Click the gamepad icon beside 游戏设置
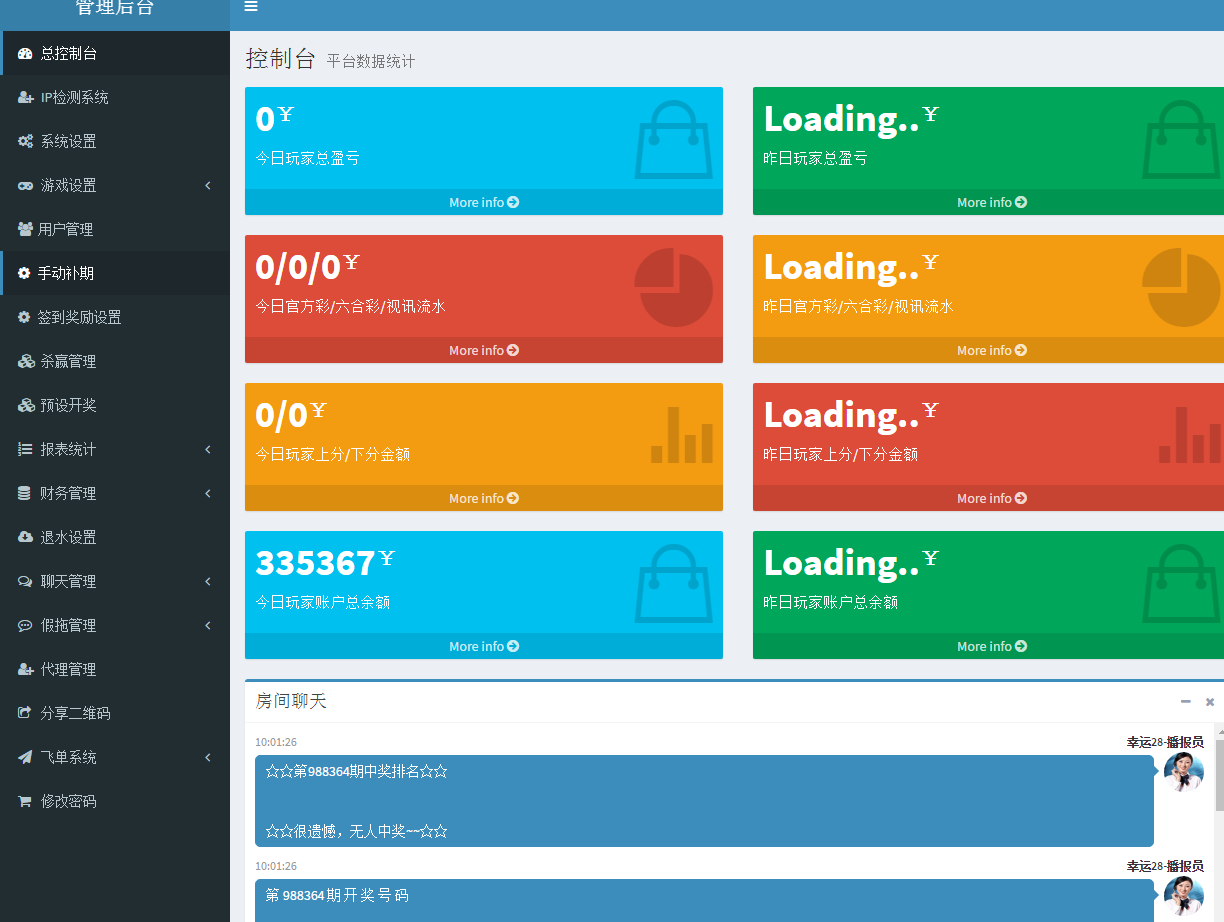This screenshot has height=922, width=1224. [25, 186]
